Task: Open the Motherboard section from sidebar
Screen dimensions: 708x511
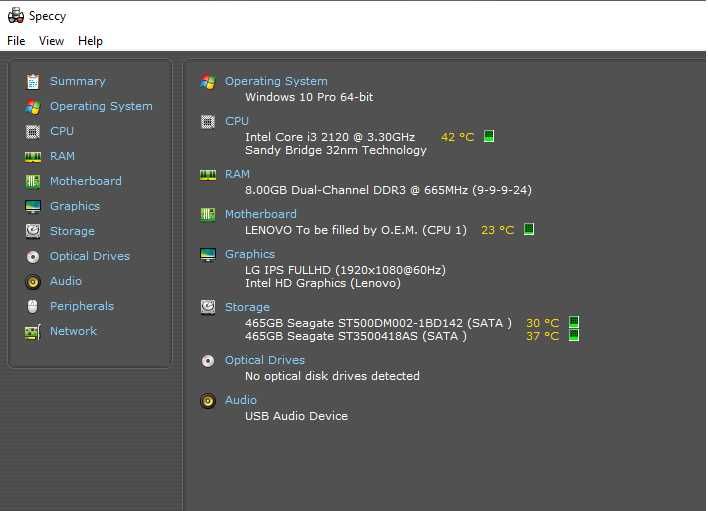Action: coord(85,181)
